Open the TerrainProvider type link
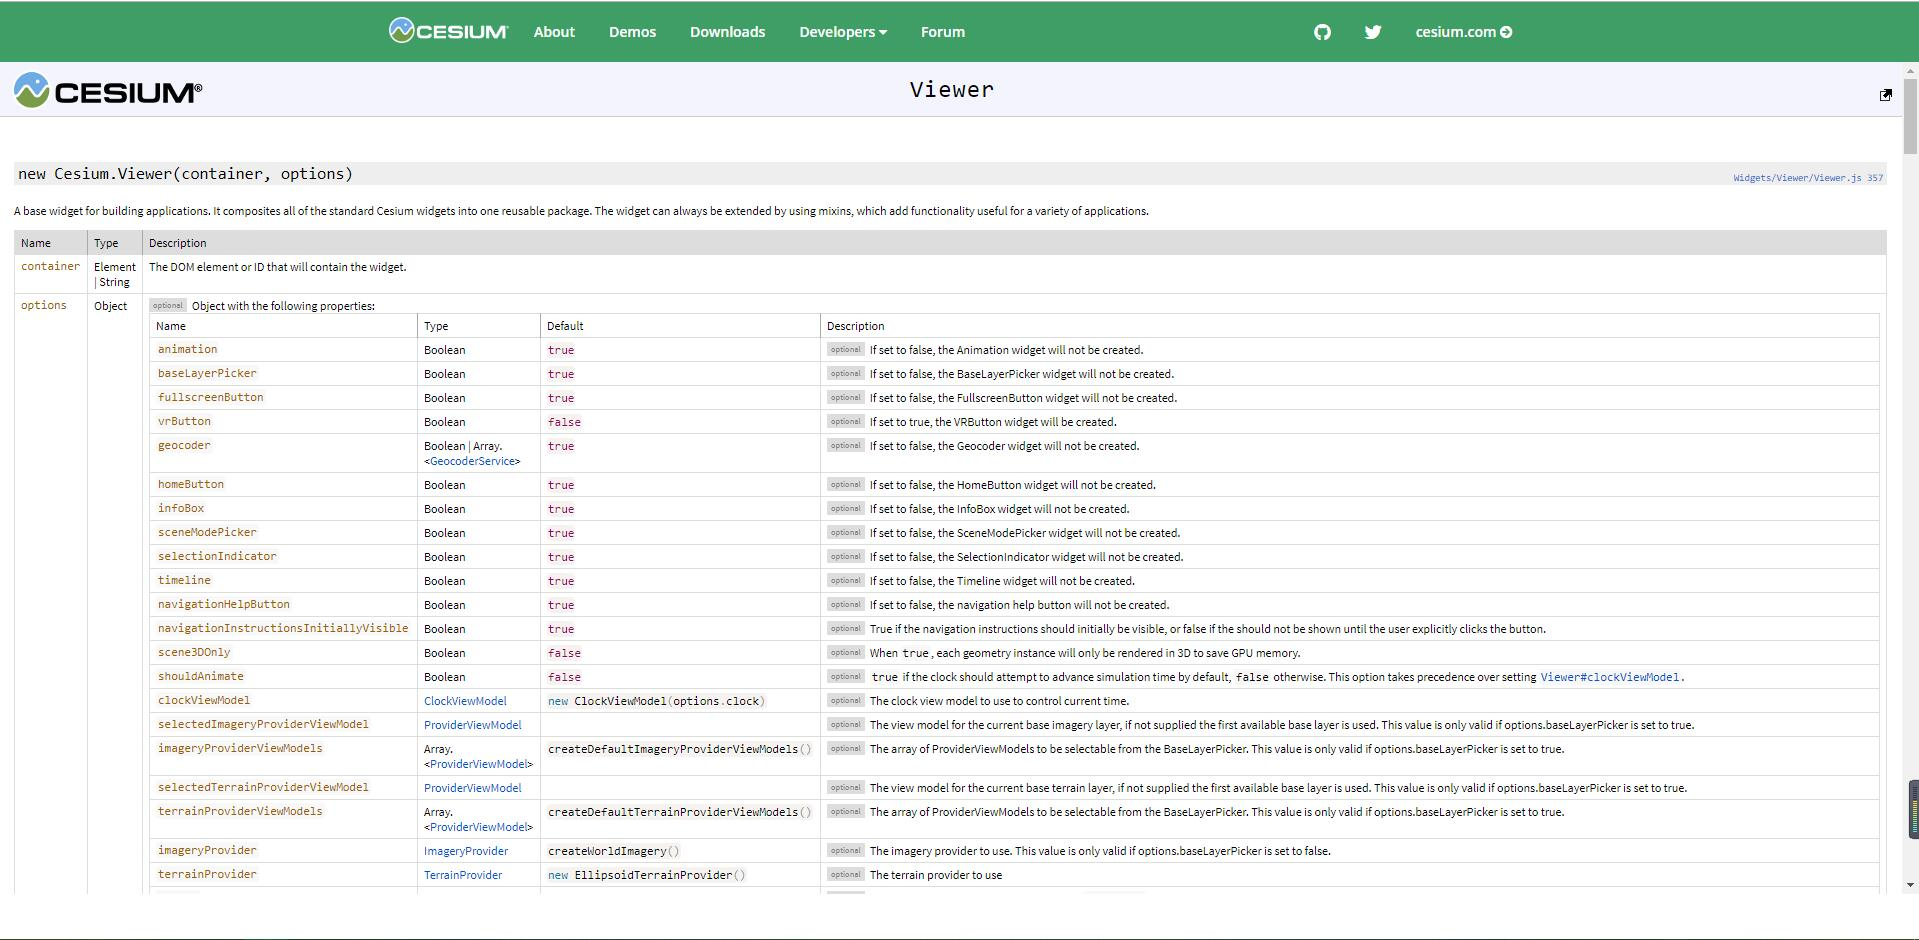This screenshot has height=940, width=1919. coord(463,875)
